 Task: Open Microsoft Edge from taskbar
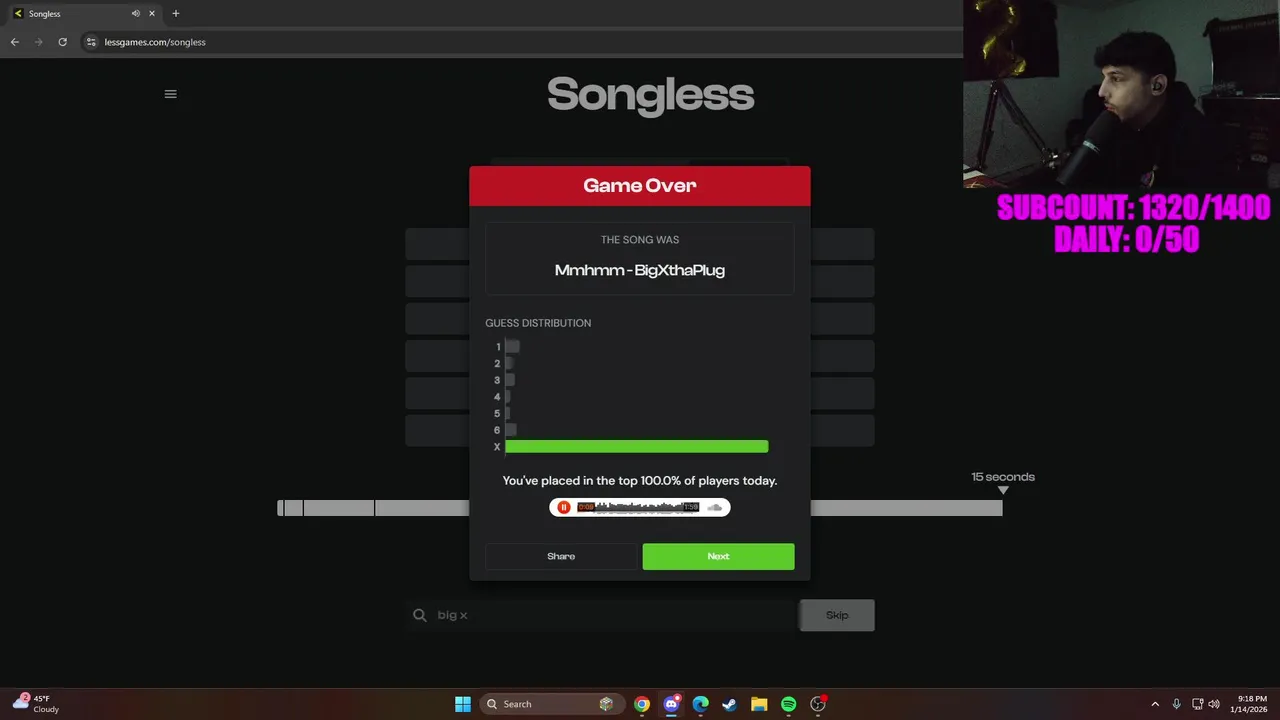[701, 704]
